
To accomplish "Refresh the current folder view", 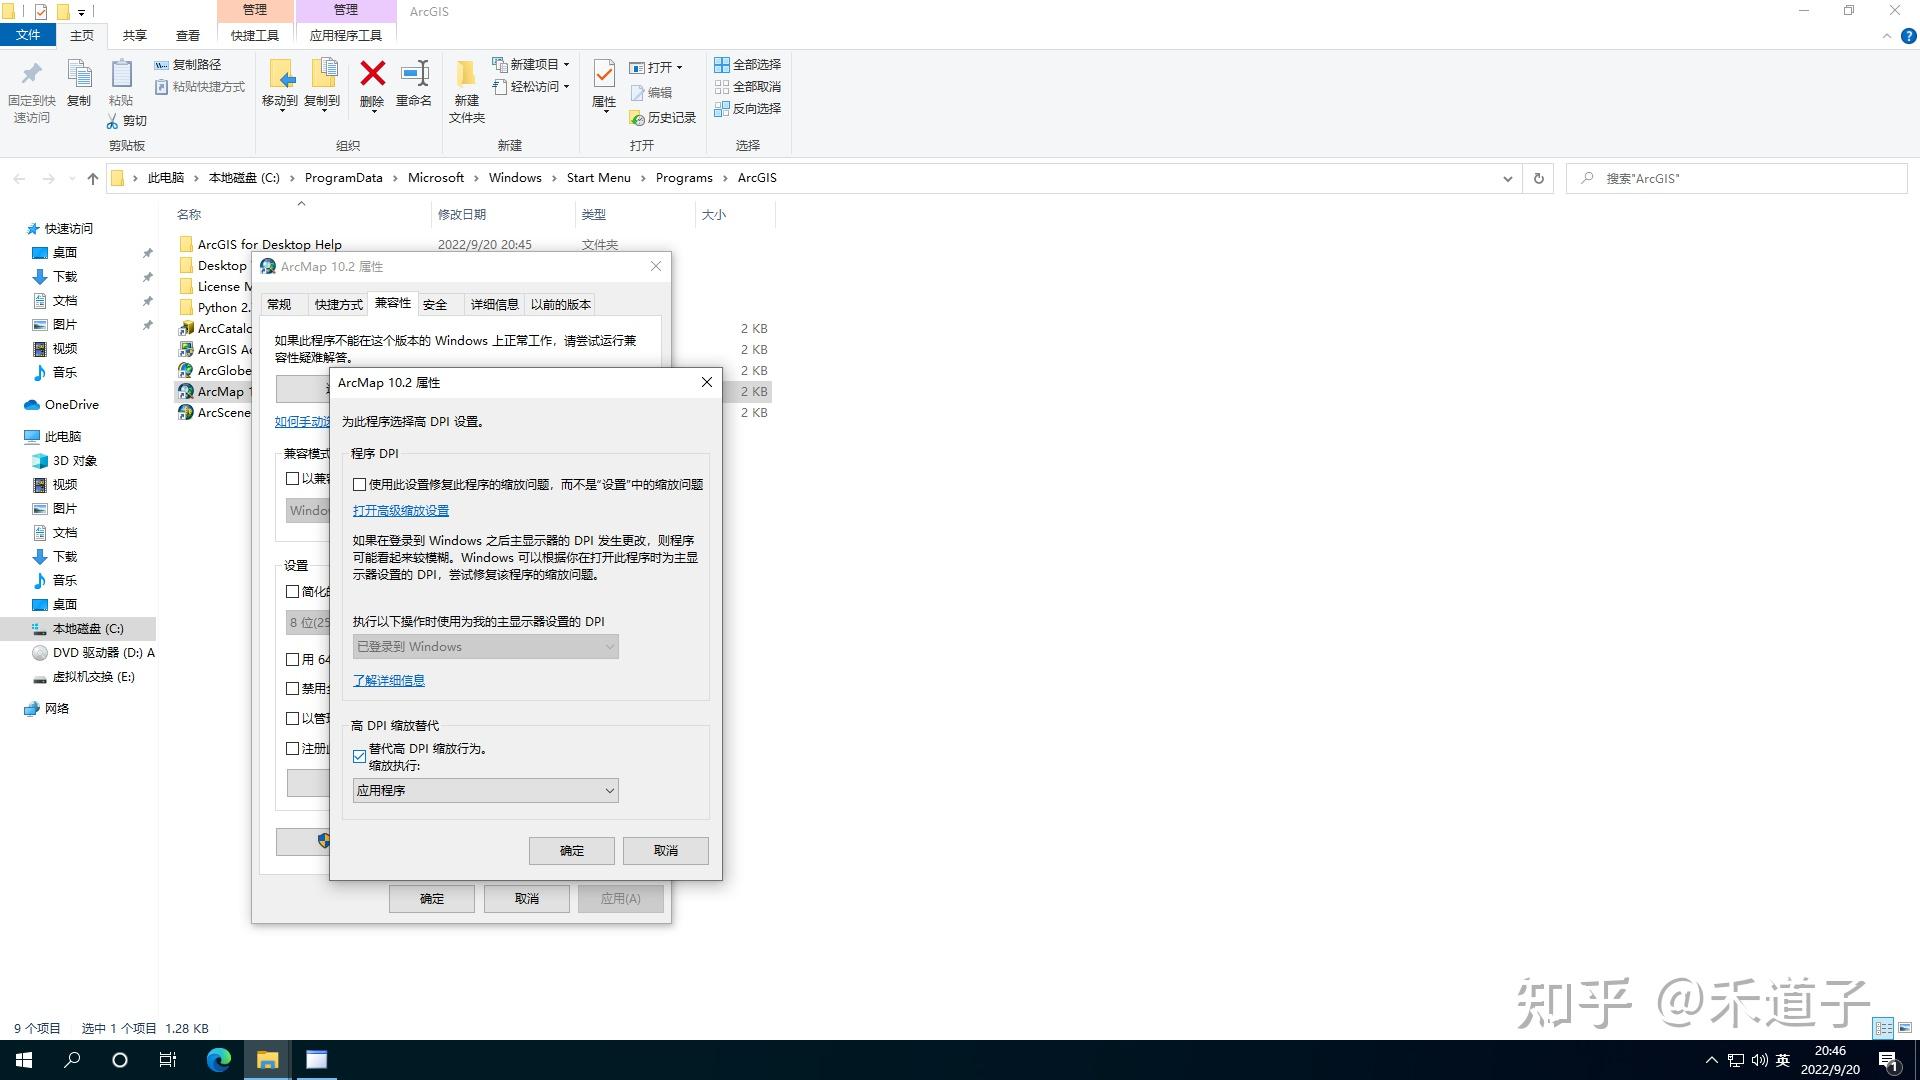I will [x=1538, y=178].
